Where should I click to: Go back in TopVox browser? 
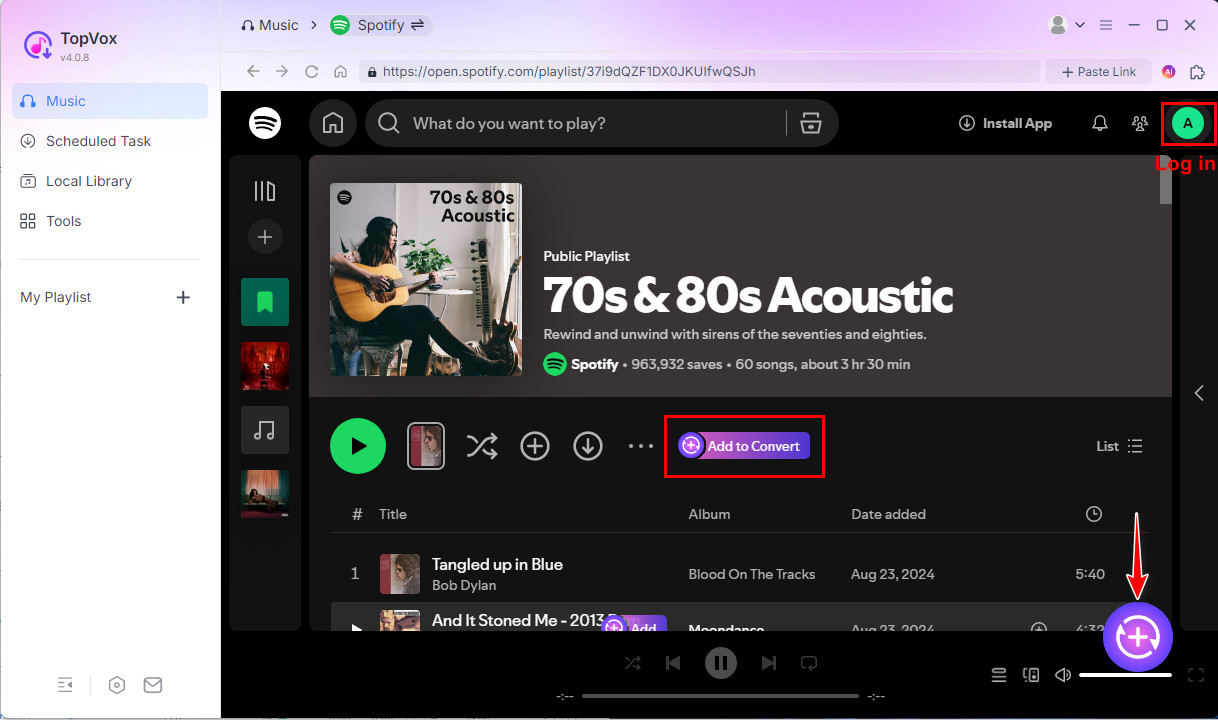(253, 71)
